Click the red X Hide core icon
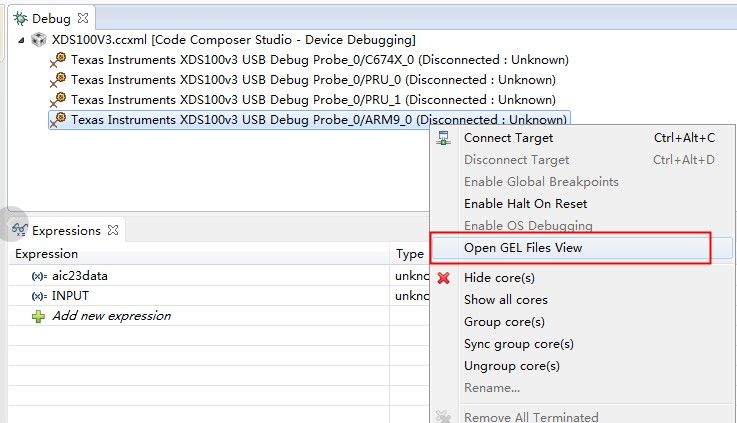Screen dimensions: 737x423 click(443, 278)
